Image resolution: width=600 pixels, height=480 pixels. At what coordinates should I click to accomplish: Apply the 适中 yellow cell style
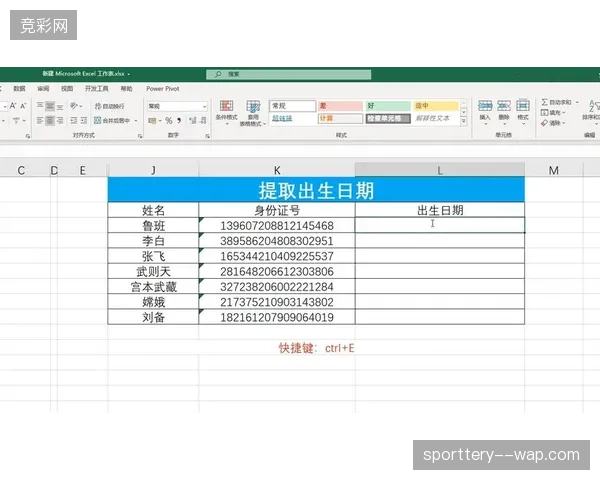click(435, 106)
